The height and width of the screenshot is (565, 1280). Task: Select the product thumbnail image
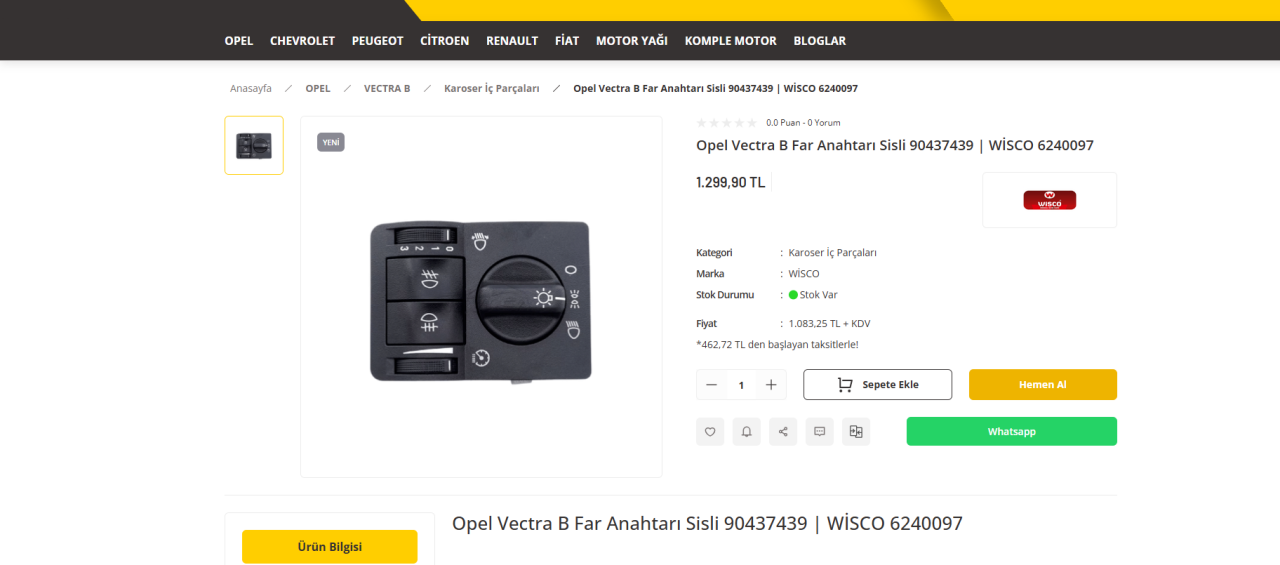click(254, 145)
